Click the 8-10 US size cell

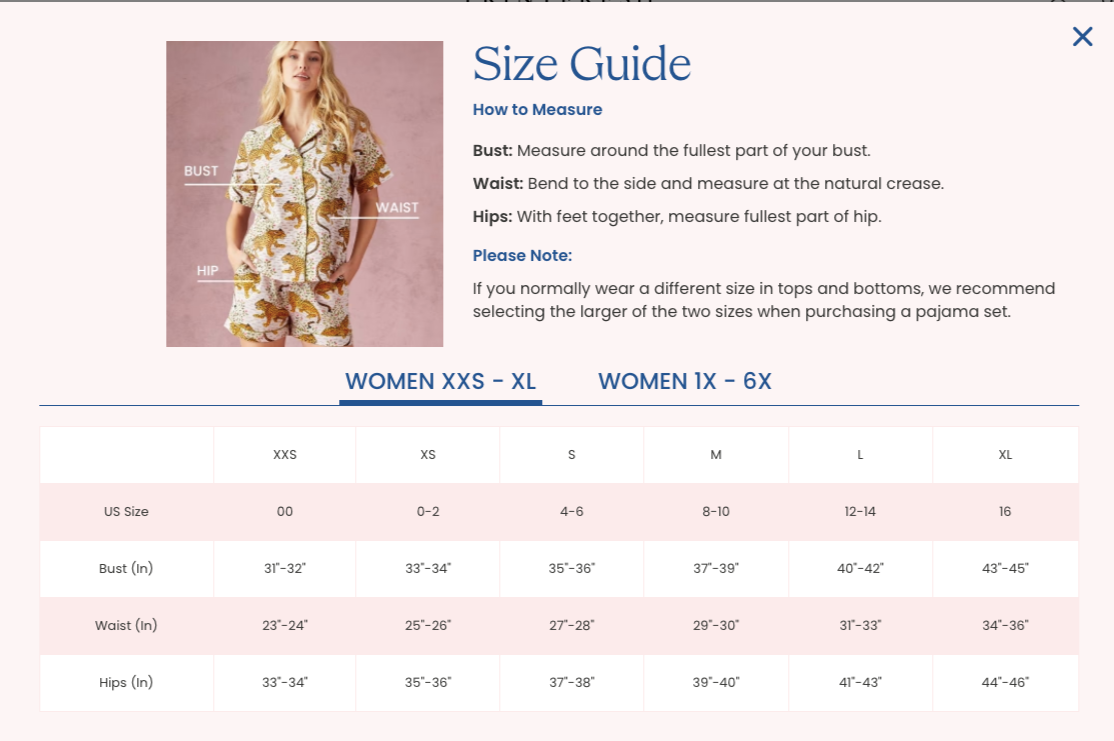716,512
